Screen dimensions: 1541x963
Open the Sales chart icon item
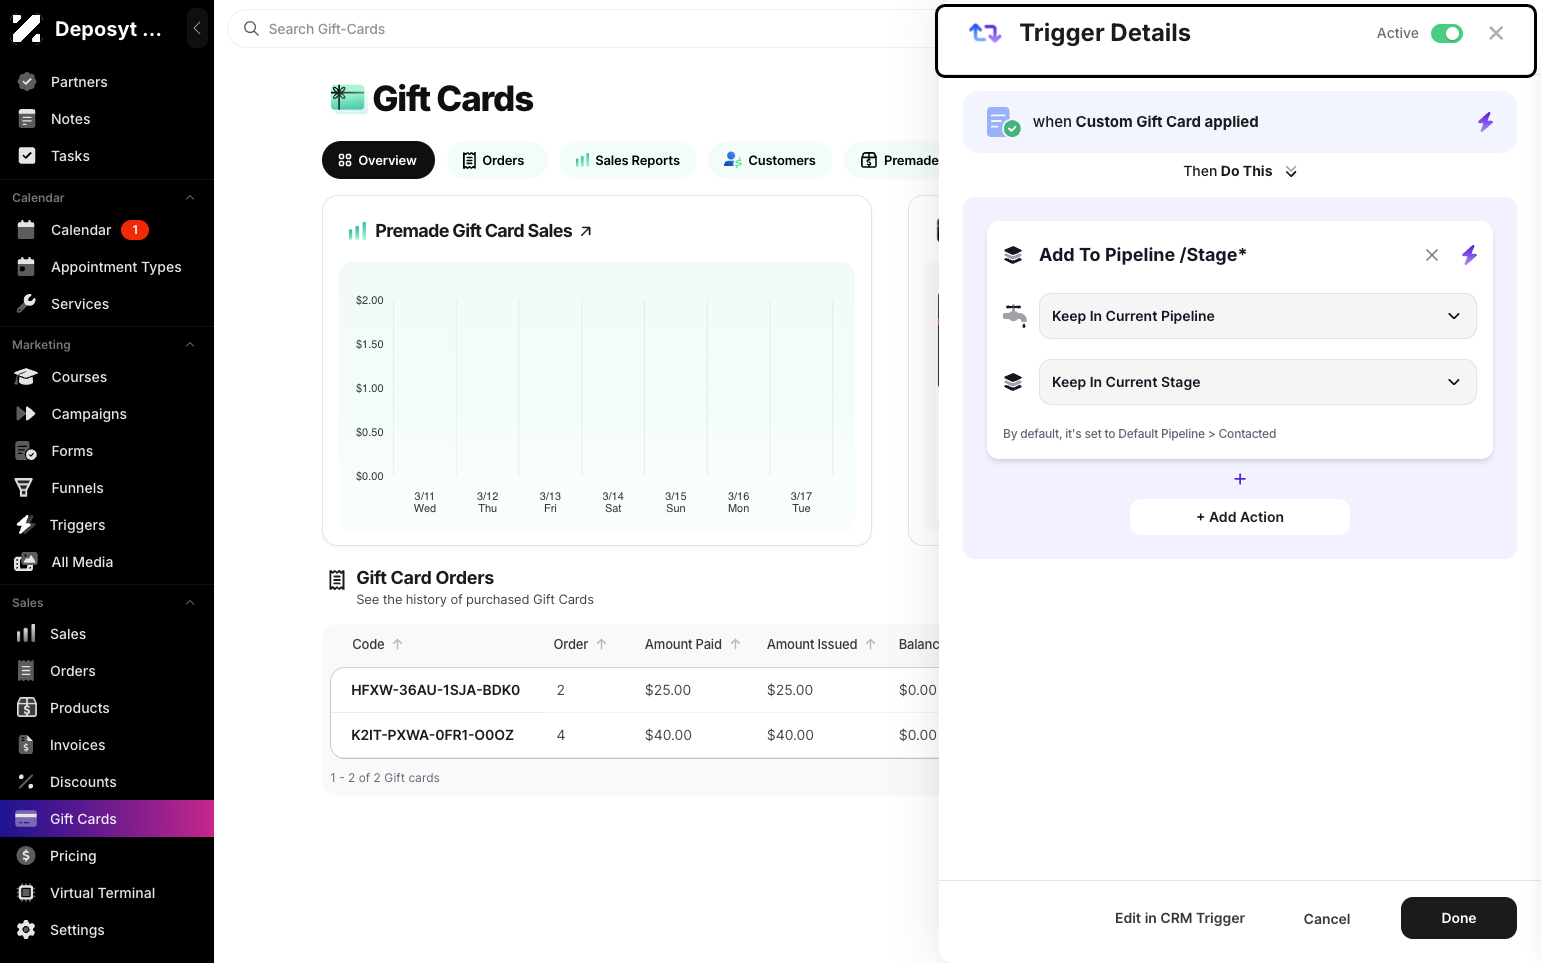[26, 634]
